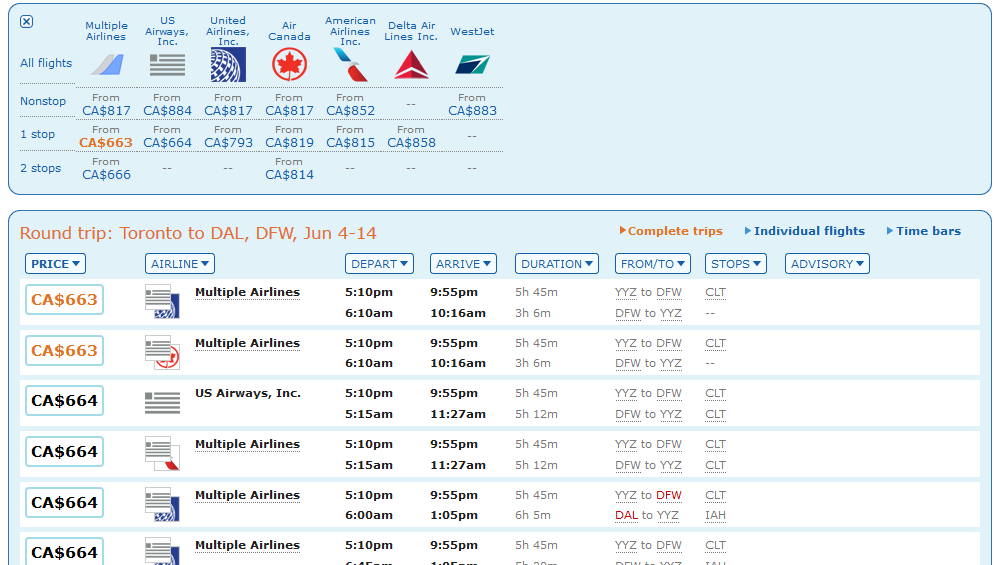Open the AIRLINE filter dropdown
This screenshot has height=565, width=997.
point(180,264)
